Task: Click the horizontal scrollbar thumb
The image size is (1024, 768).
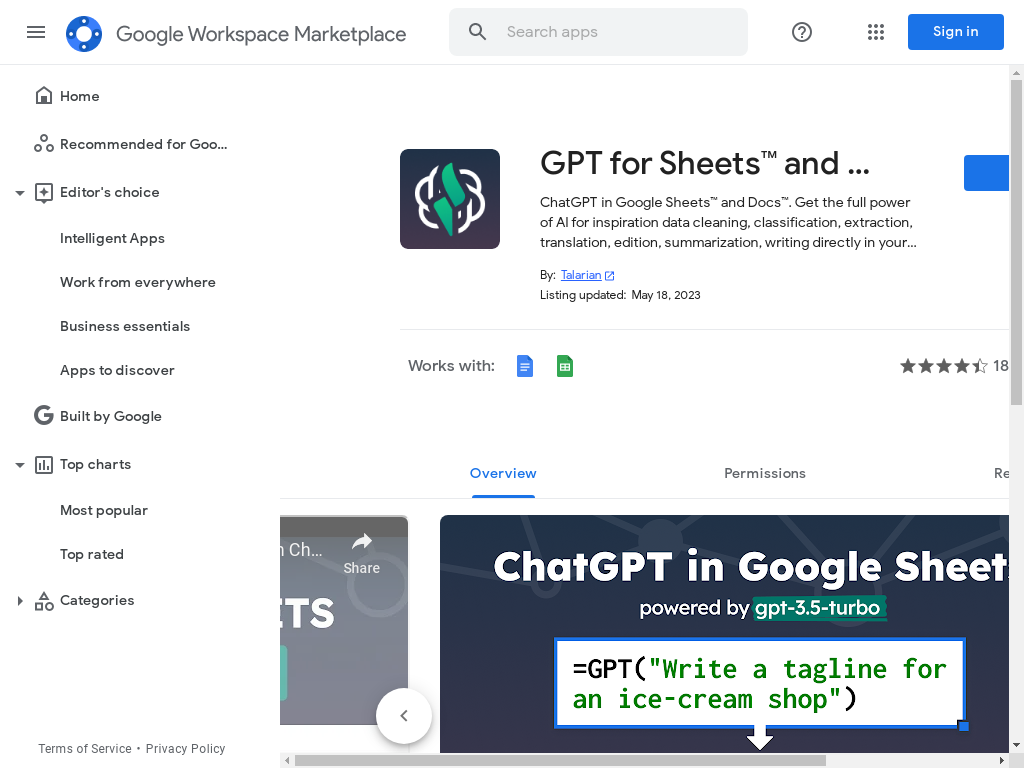Action: coord(560,761)
